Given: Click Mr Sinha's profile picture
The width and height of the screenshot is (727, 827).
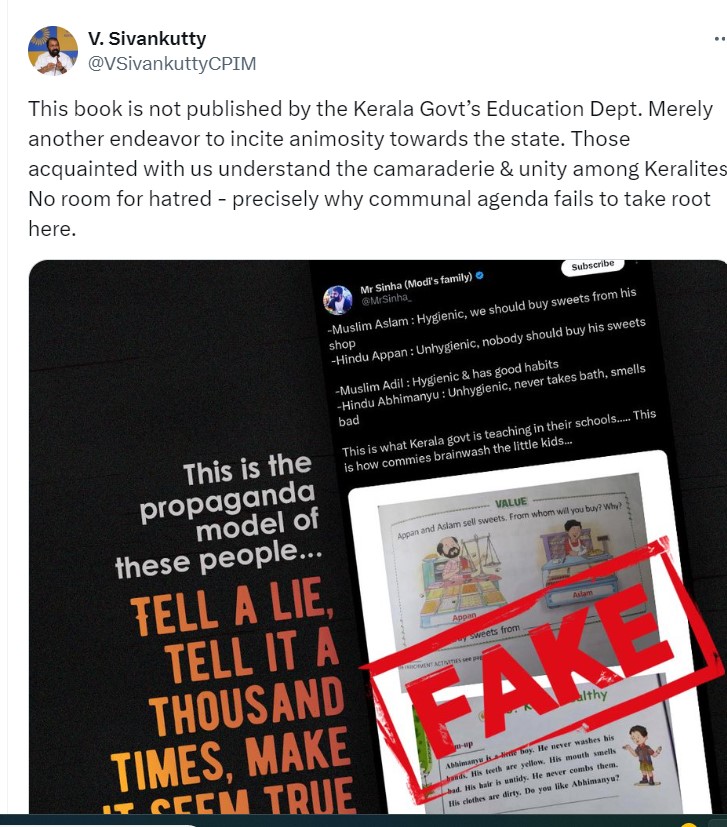Looking at the screenshot, I should coord(337,300).
